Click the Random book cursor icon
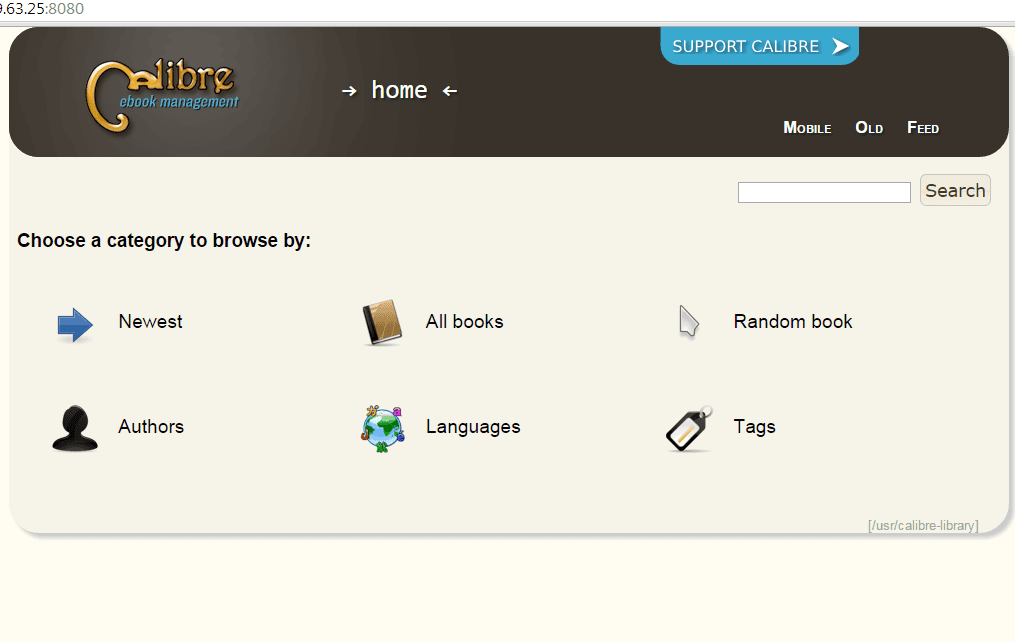 (689, 322)
